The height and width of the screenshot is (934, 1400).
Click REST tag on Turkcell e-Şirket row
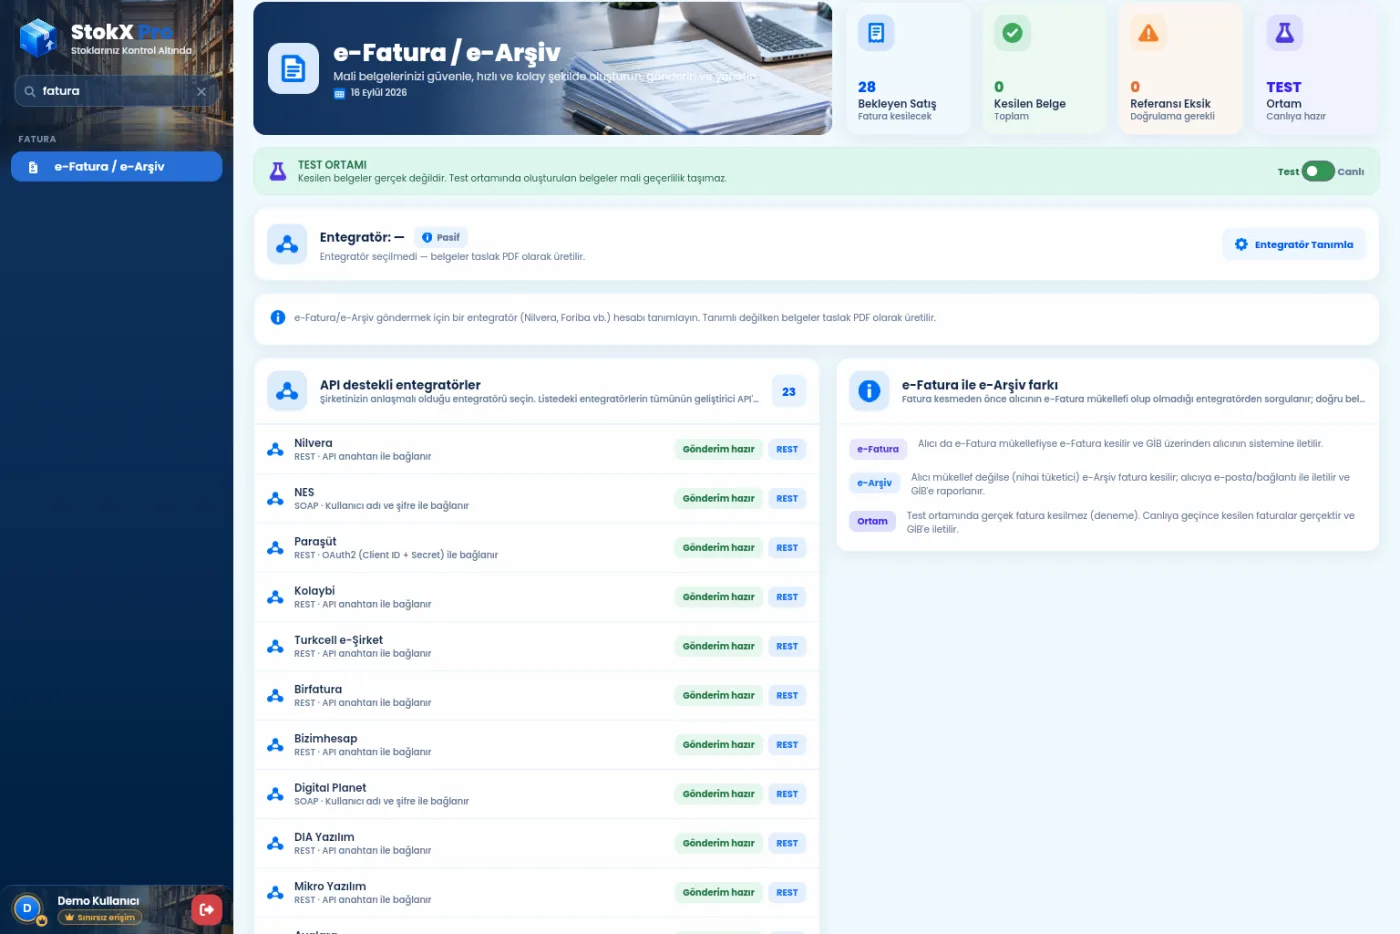(x=787, y=646)
